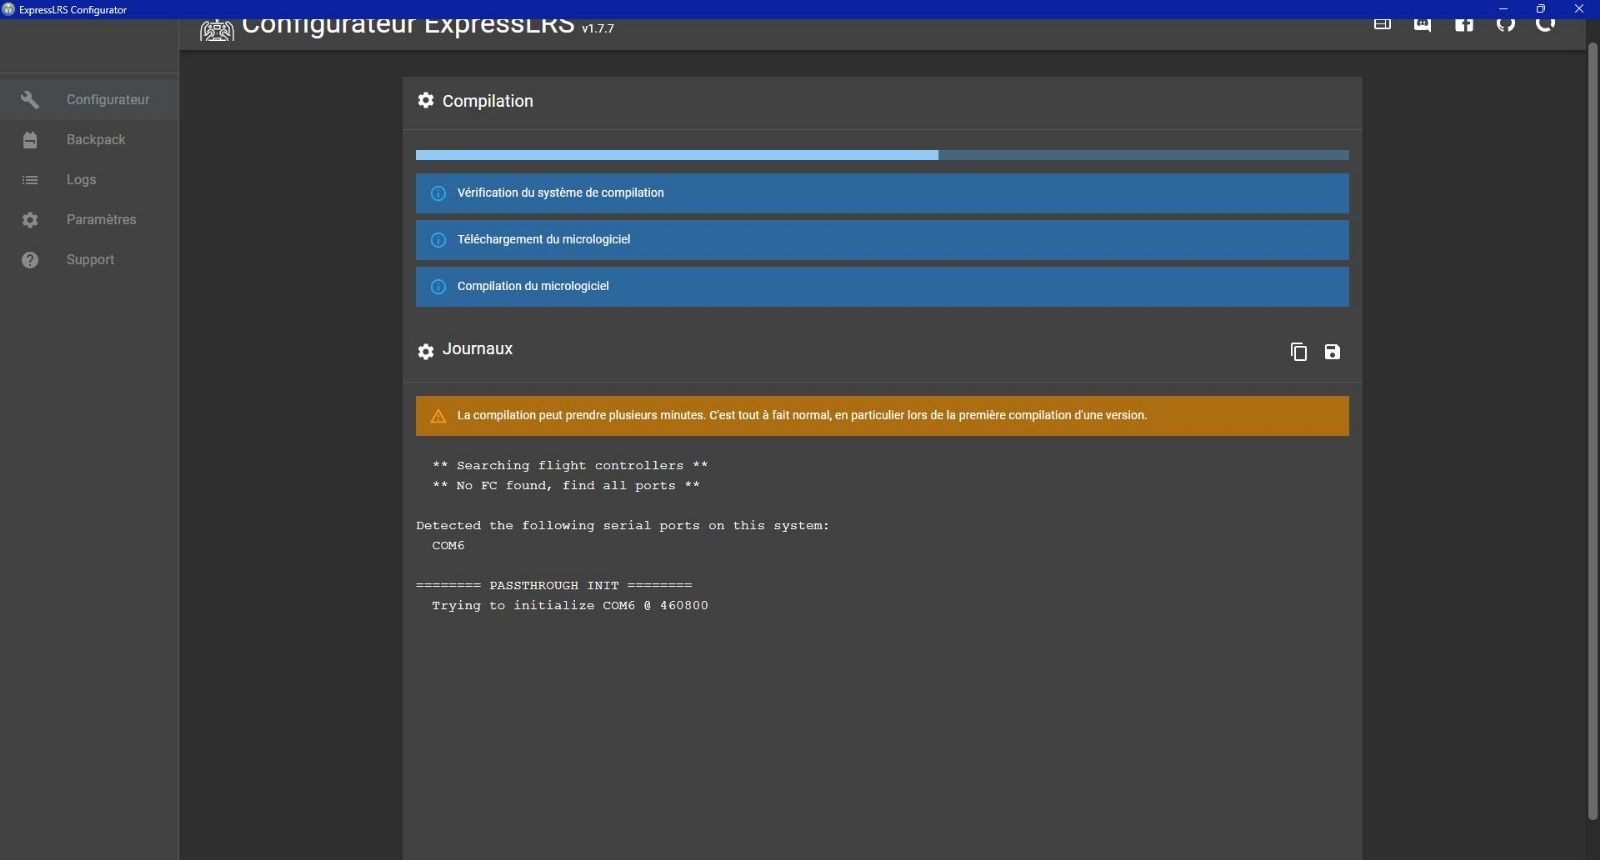
Task: Select the 'Compilation du micrologiciel' step
Action: tap(881, 286)
